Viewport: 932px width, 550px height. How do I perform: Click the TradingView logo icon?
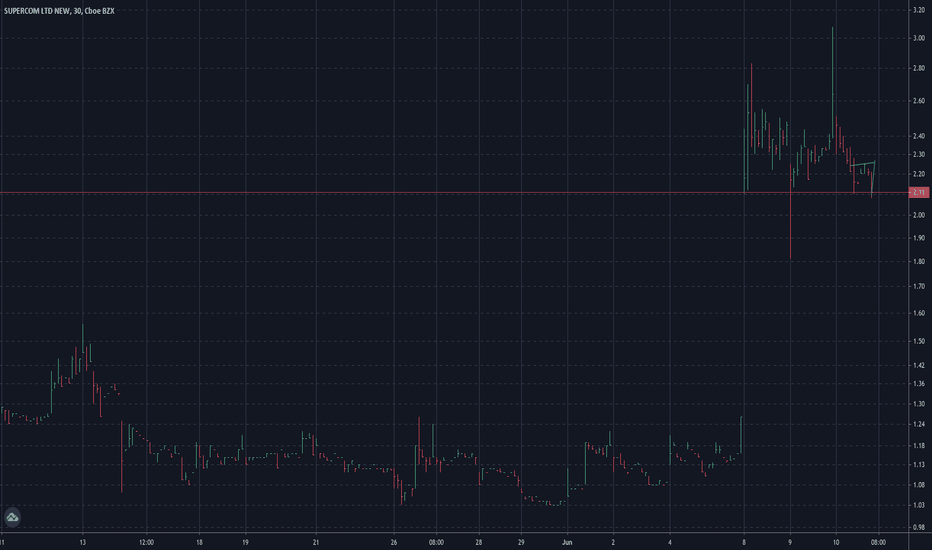tap(12, 517)
